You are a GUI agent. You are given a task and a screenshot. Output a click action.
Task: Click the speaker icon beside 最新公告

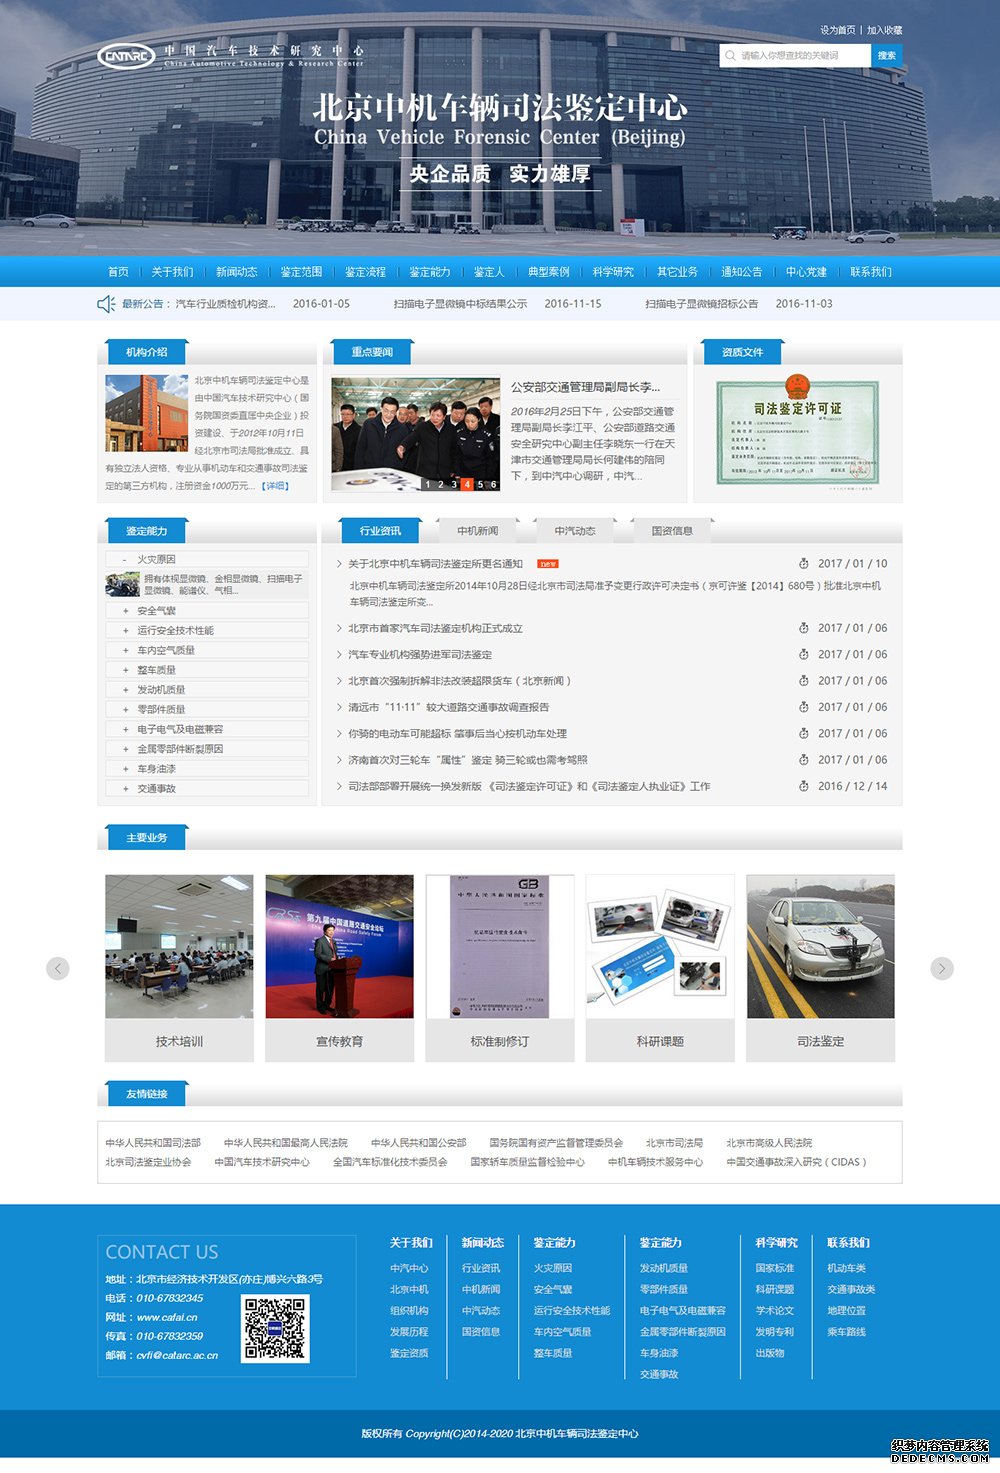click(x=106, y=304)
